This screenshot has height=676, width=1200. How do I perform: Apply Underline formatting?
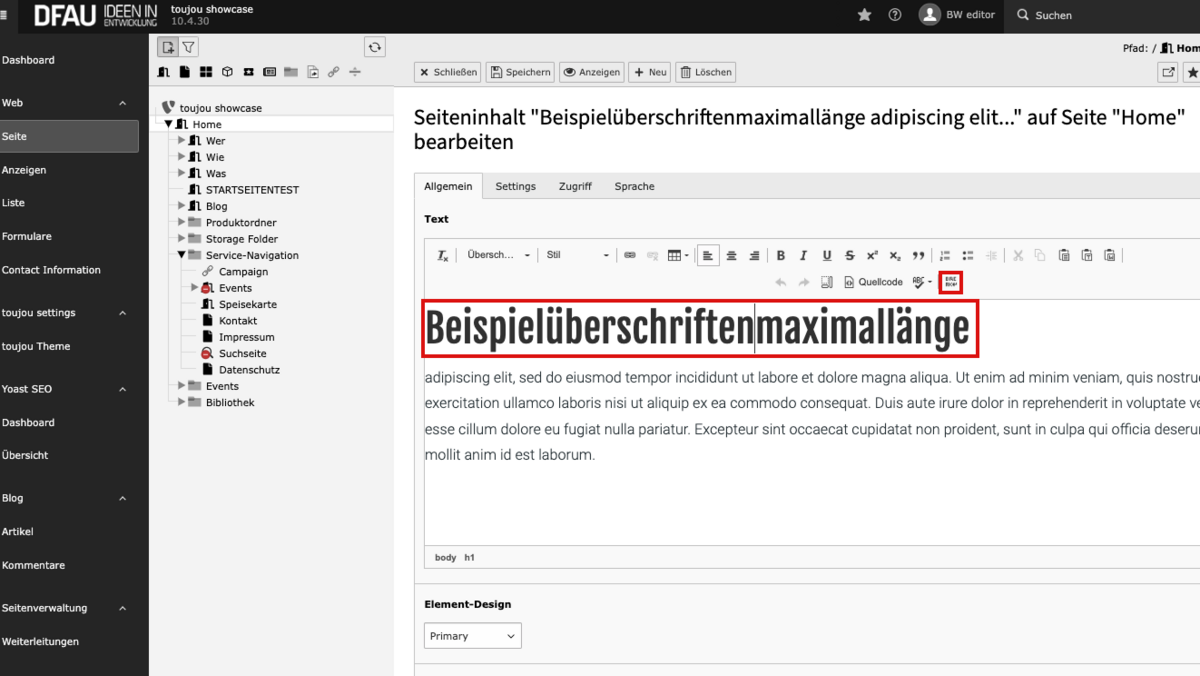827,255
